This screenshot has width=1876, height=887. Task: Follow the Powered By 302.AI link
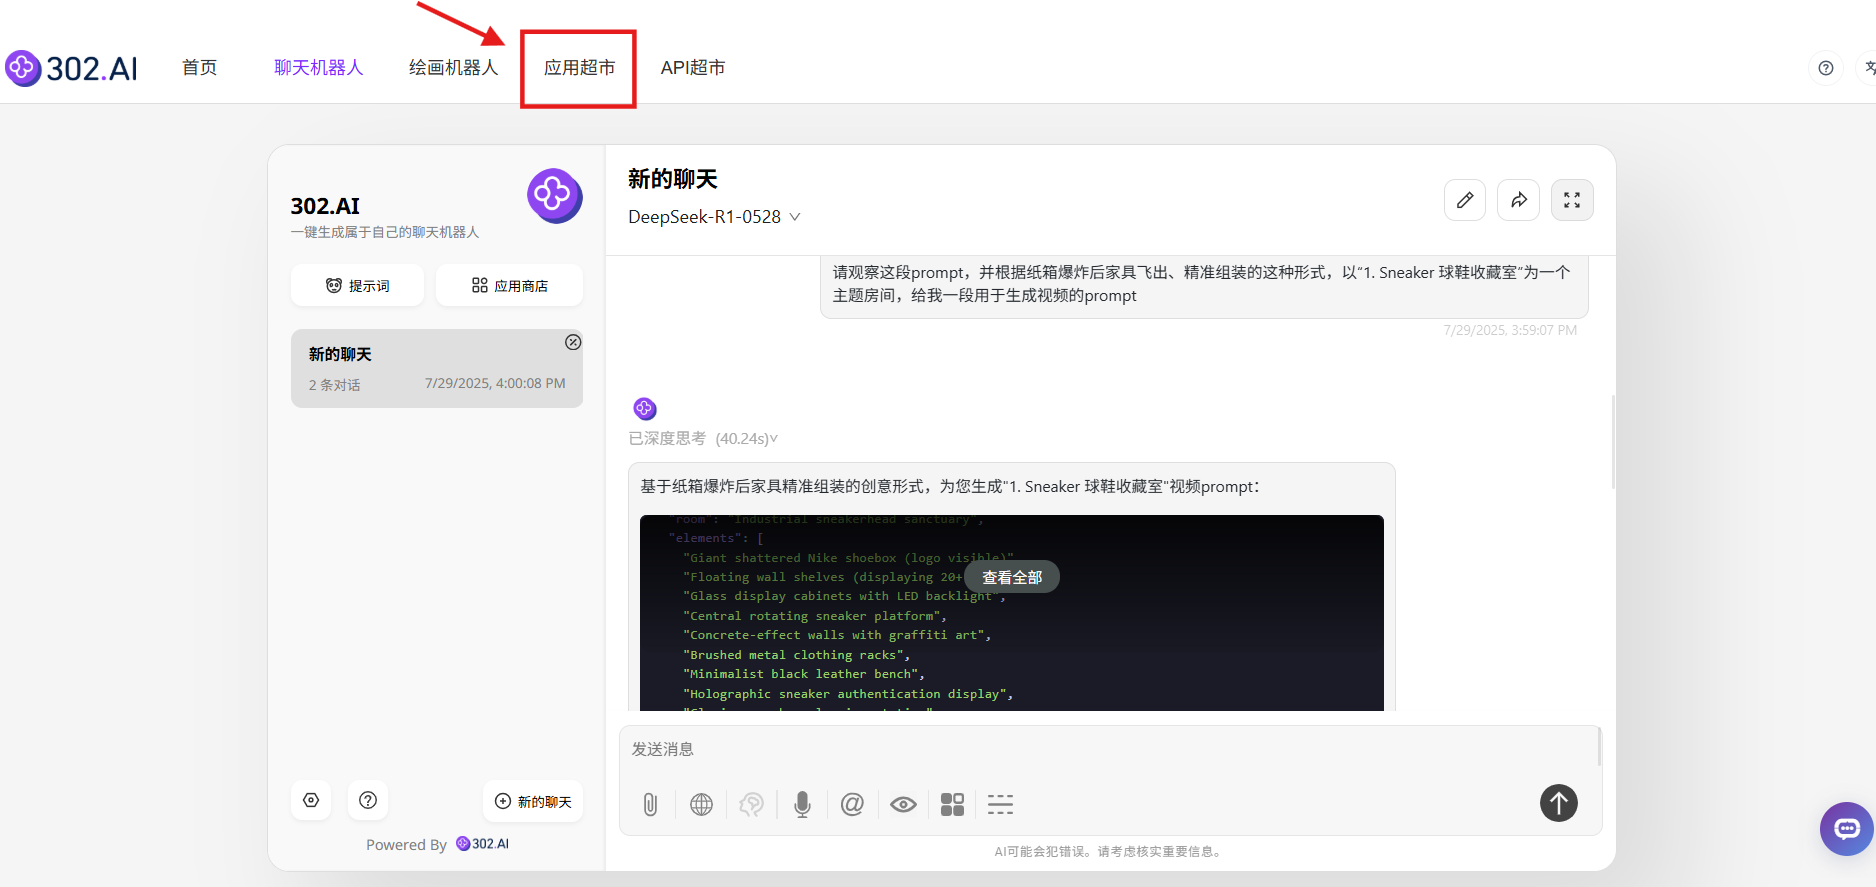pos(483,844)
